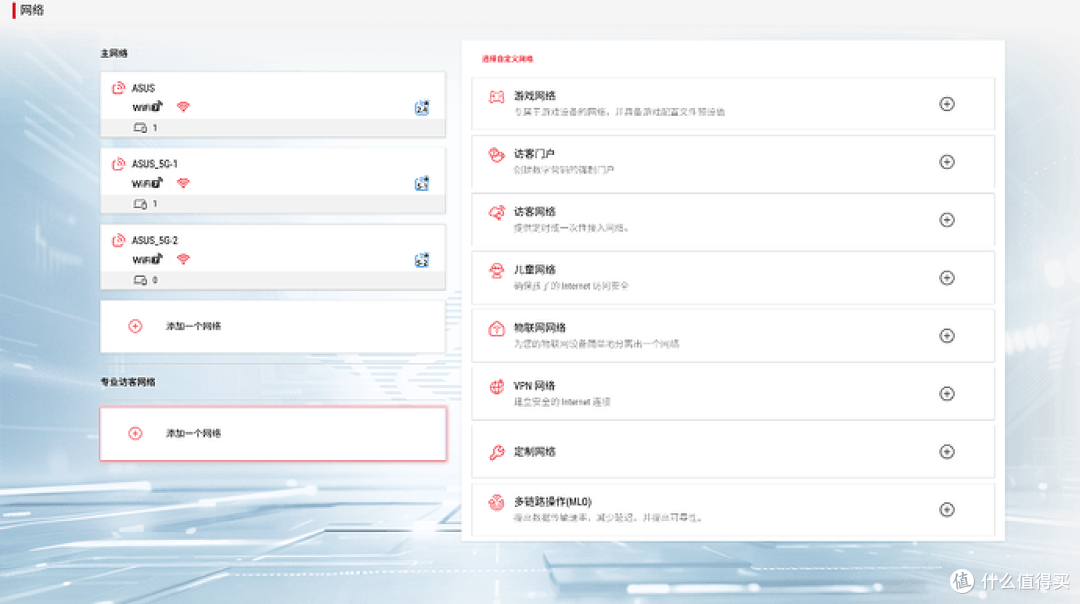
Task: Select the 定制网络 option title
Action: point(534,452)
